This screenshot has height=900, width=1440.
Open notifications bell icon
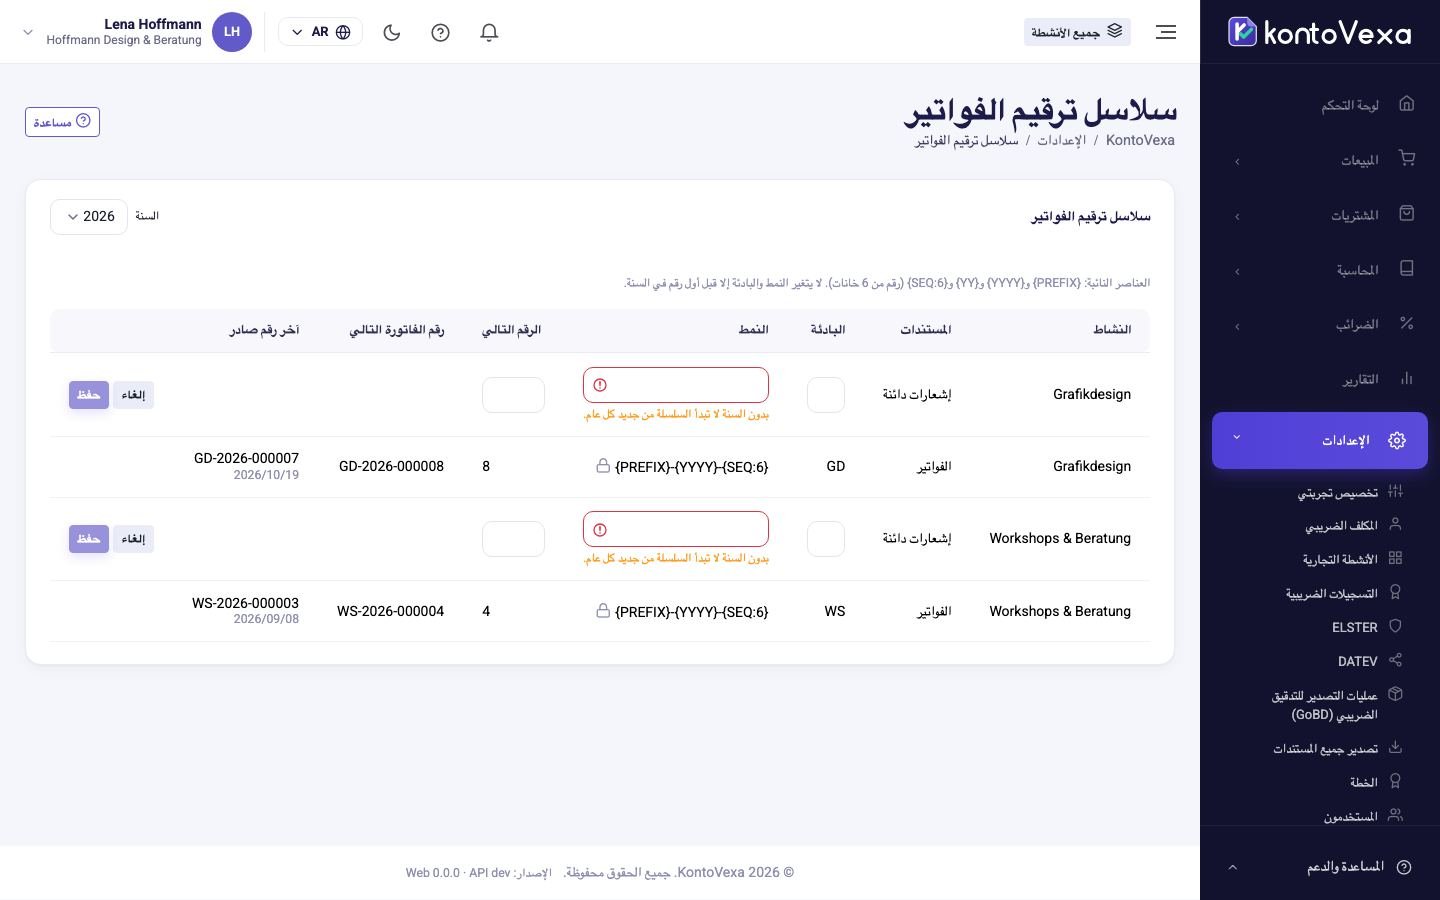click(489, 32)
